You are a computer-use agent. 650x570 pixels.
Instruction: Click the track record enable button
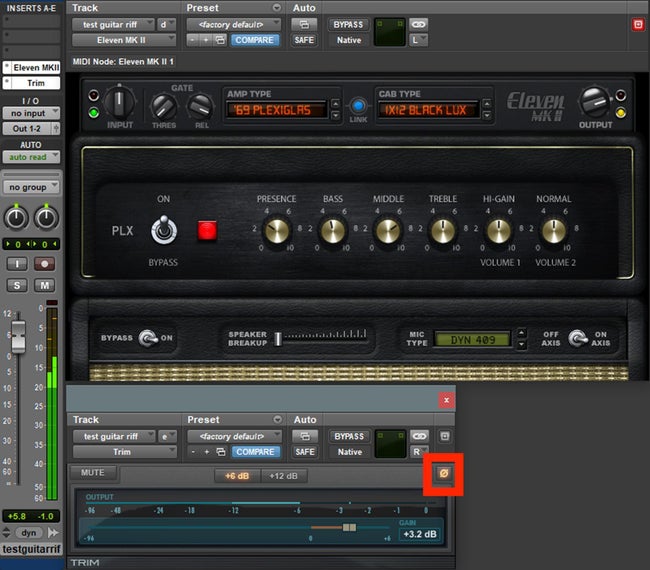44,264
